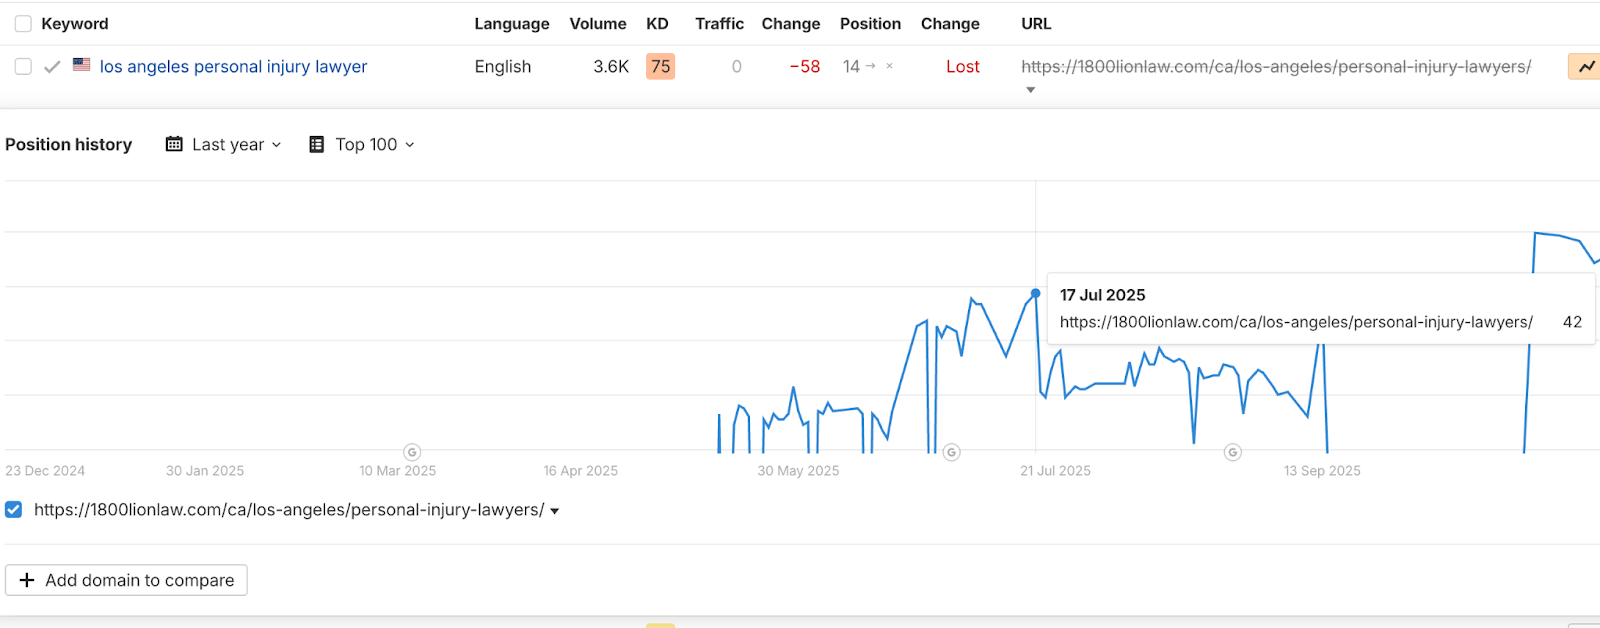Screen dimensions: 1600x628
Task: Sort by the KD column header
Action: (657, 24)
